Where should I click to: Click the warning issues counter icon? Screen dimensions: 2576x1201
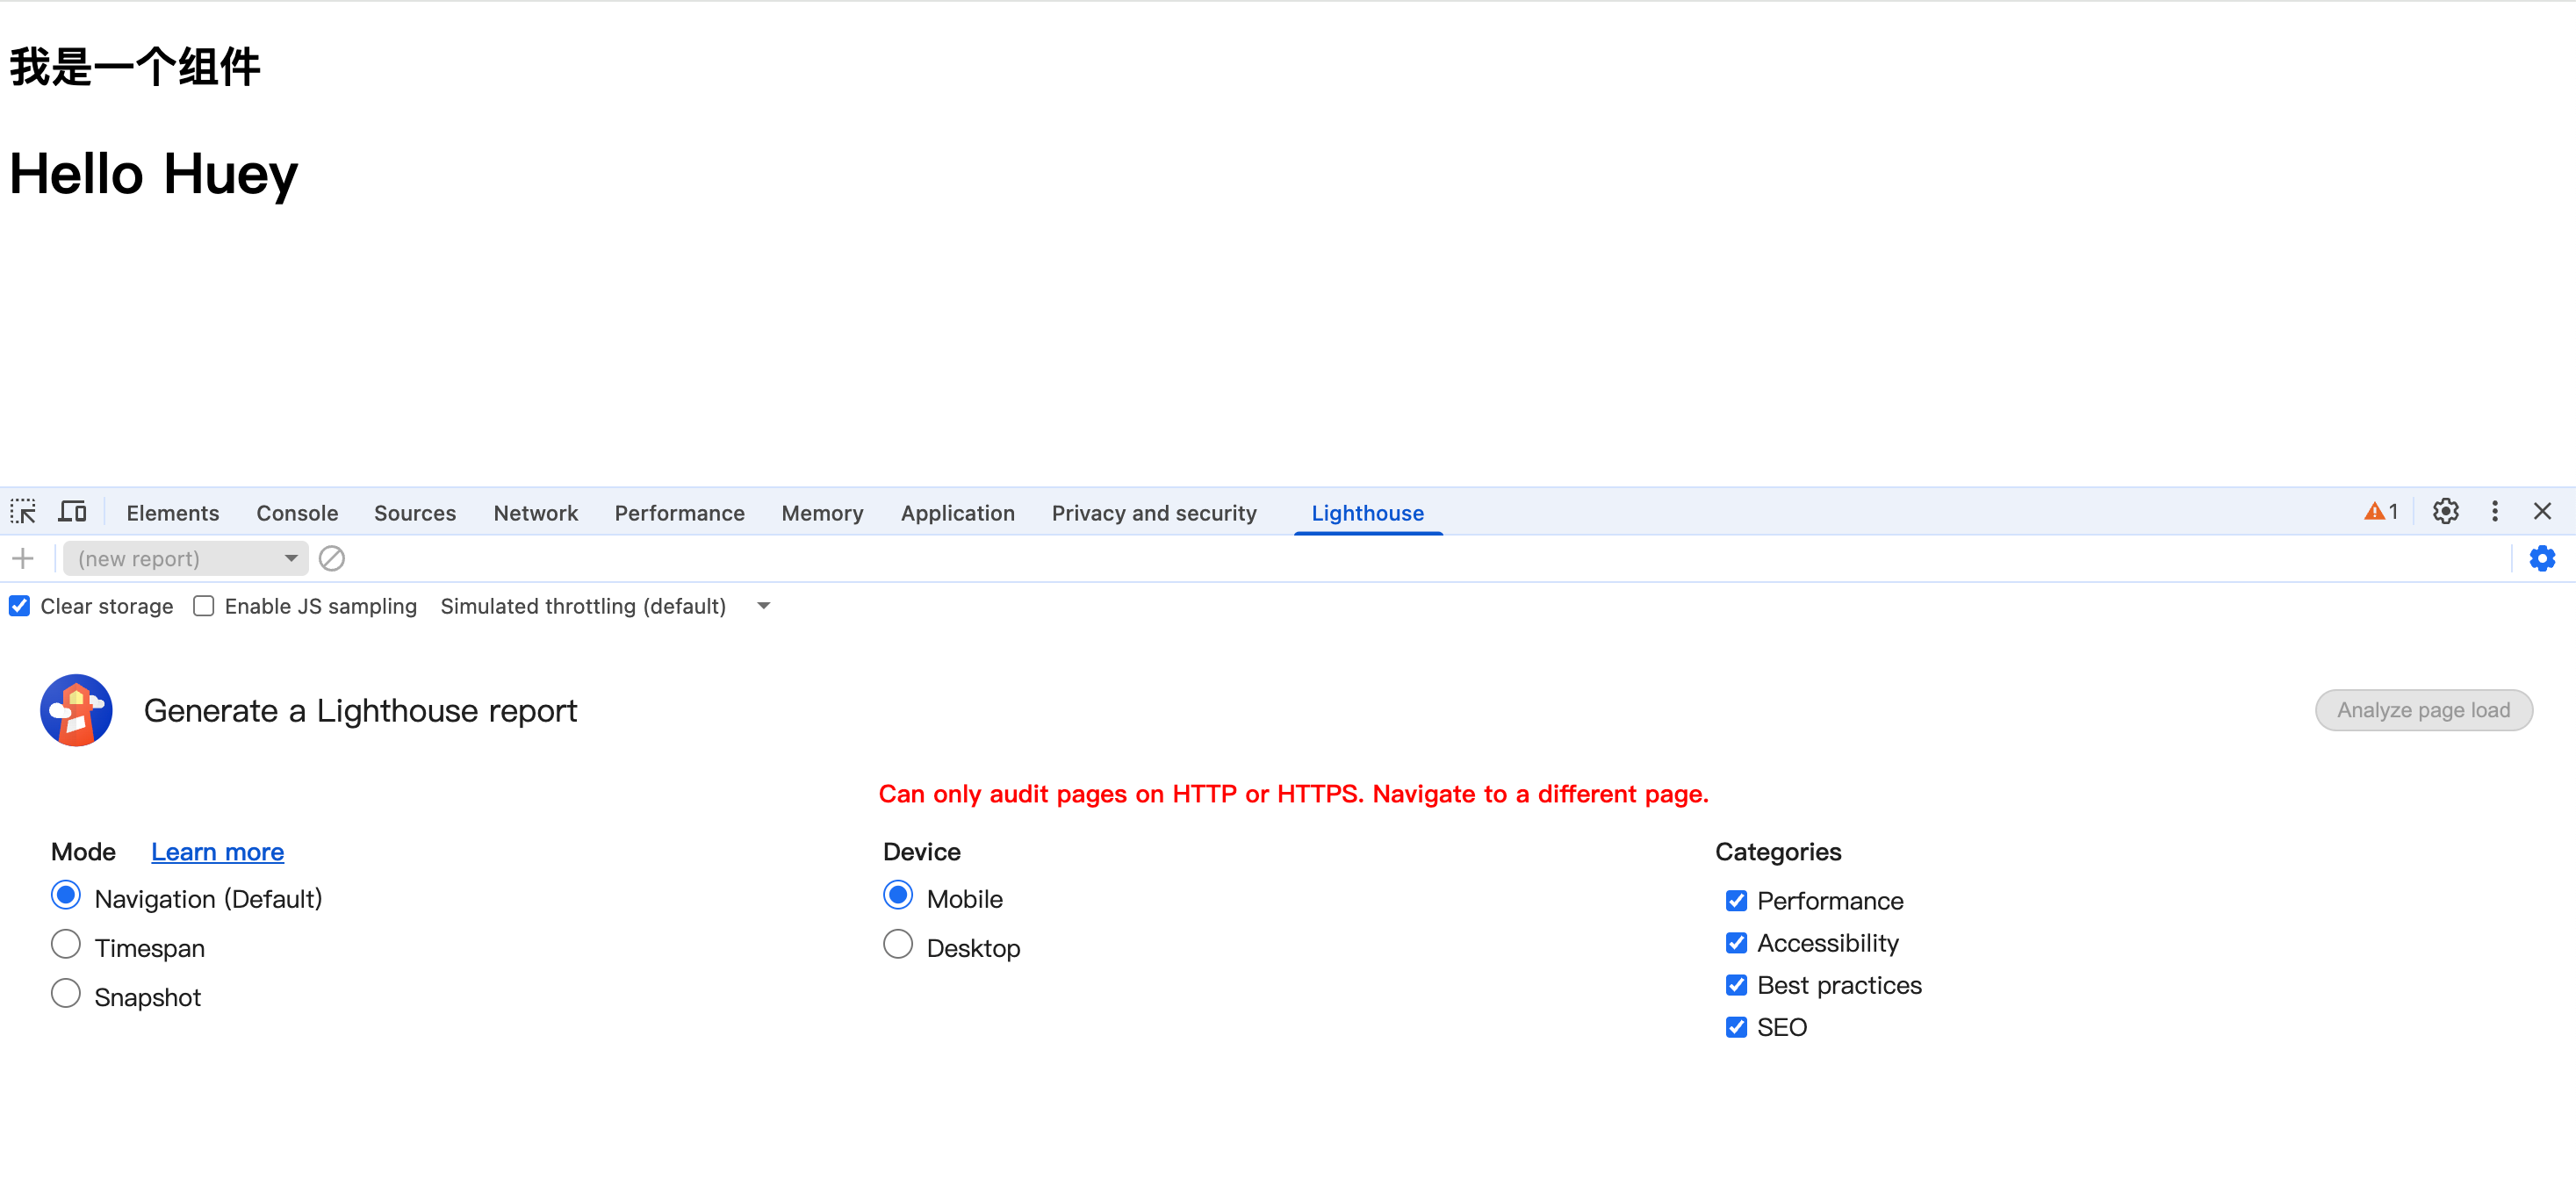(x=2380, y=511)
